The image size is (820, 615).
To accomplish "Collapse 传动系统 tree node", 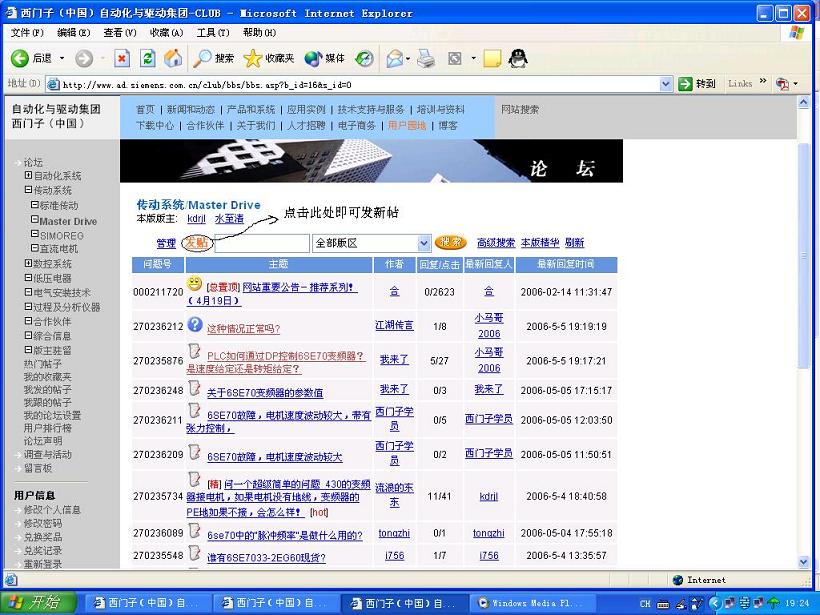I will click(28, 190).
